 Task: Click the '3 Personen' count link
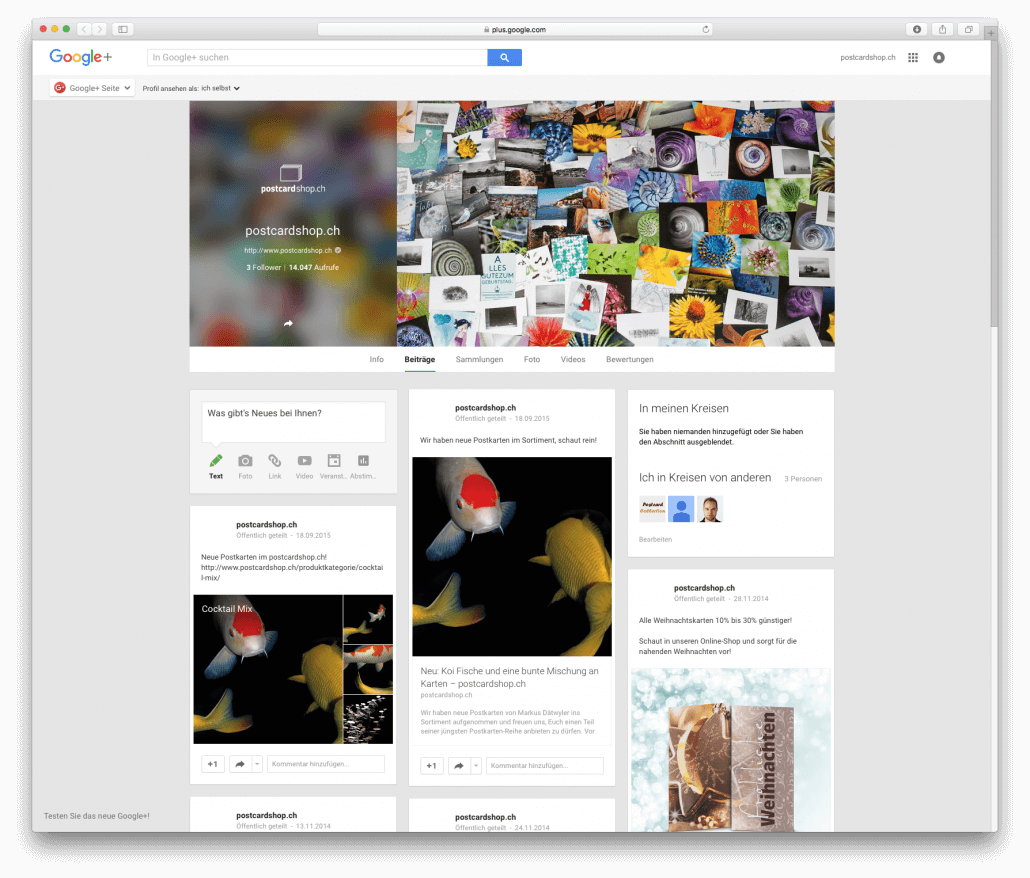point(803,479)
